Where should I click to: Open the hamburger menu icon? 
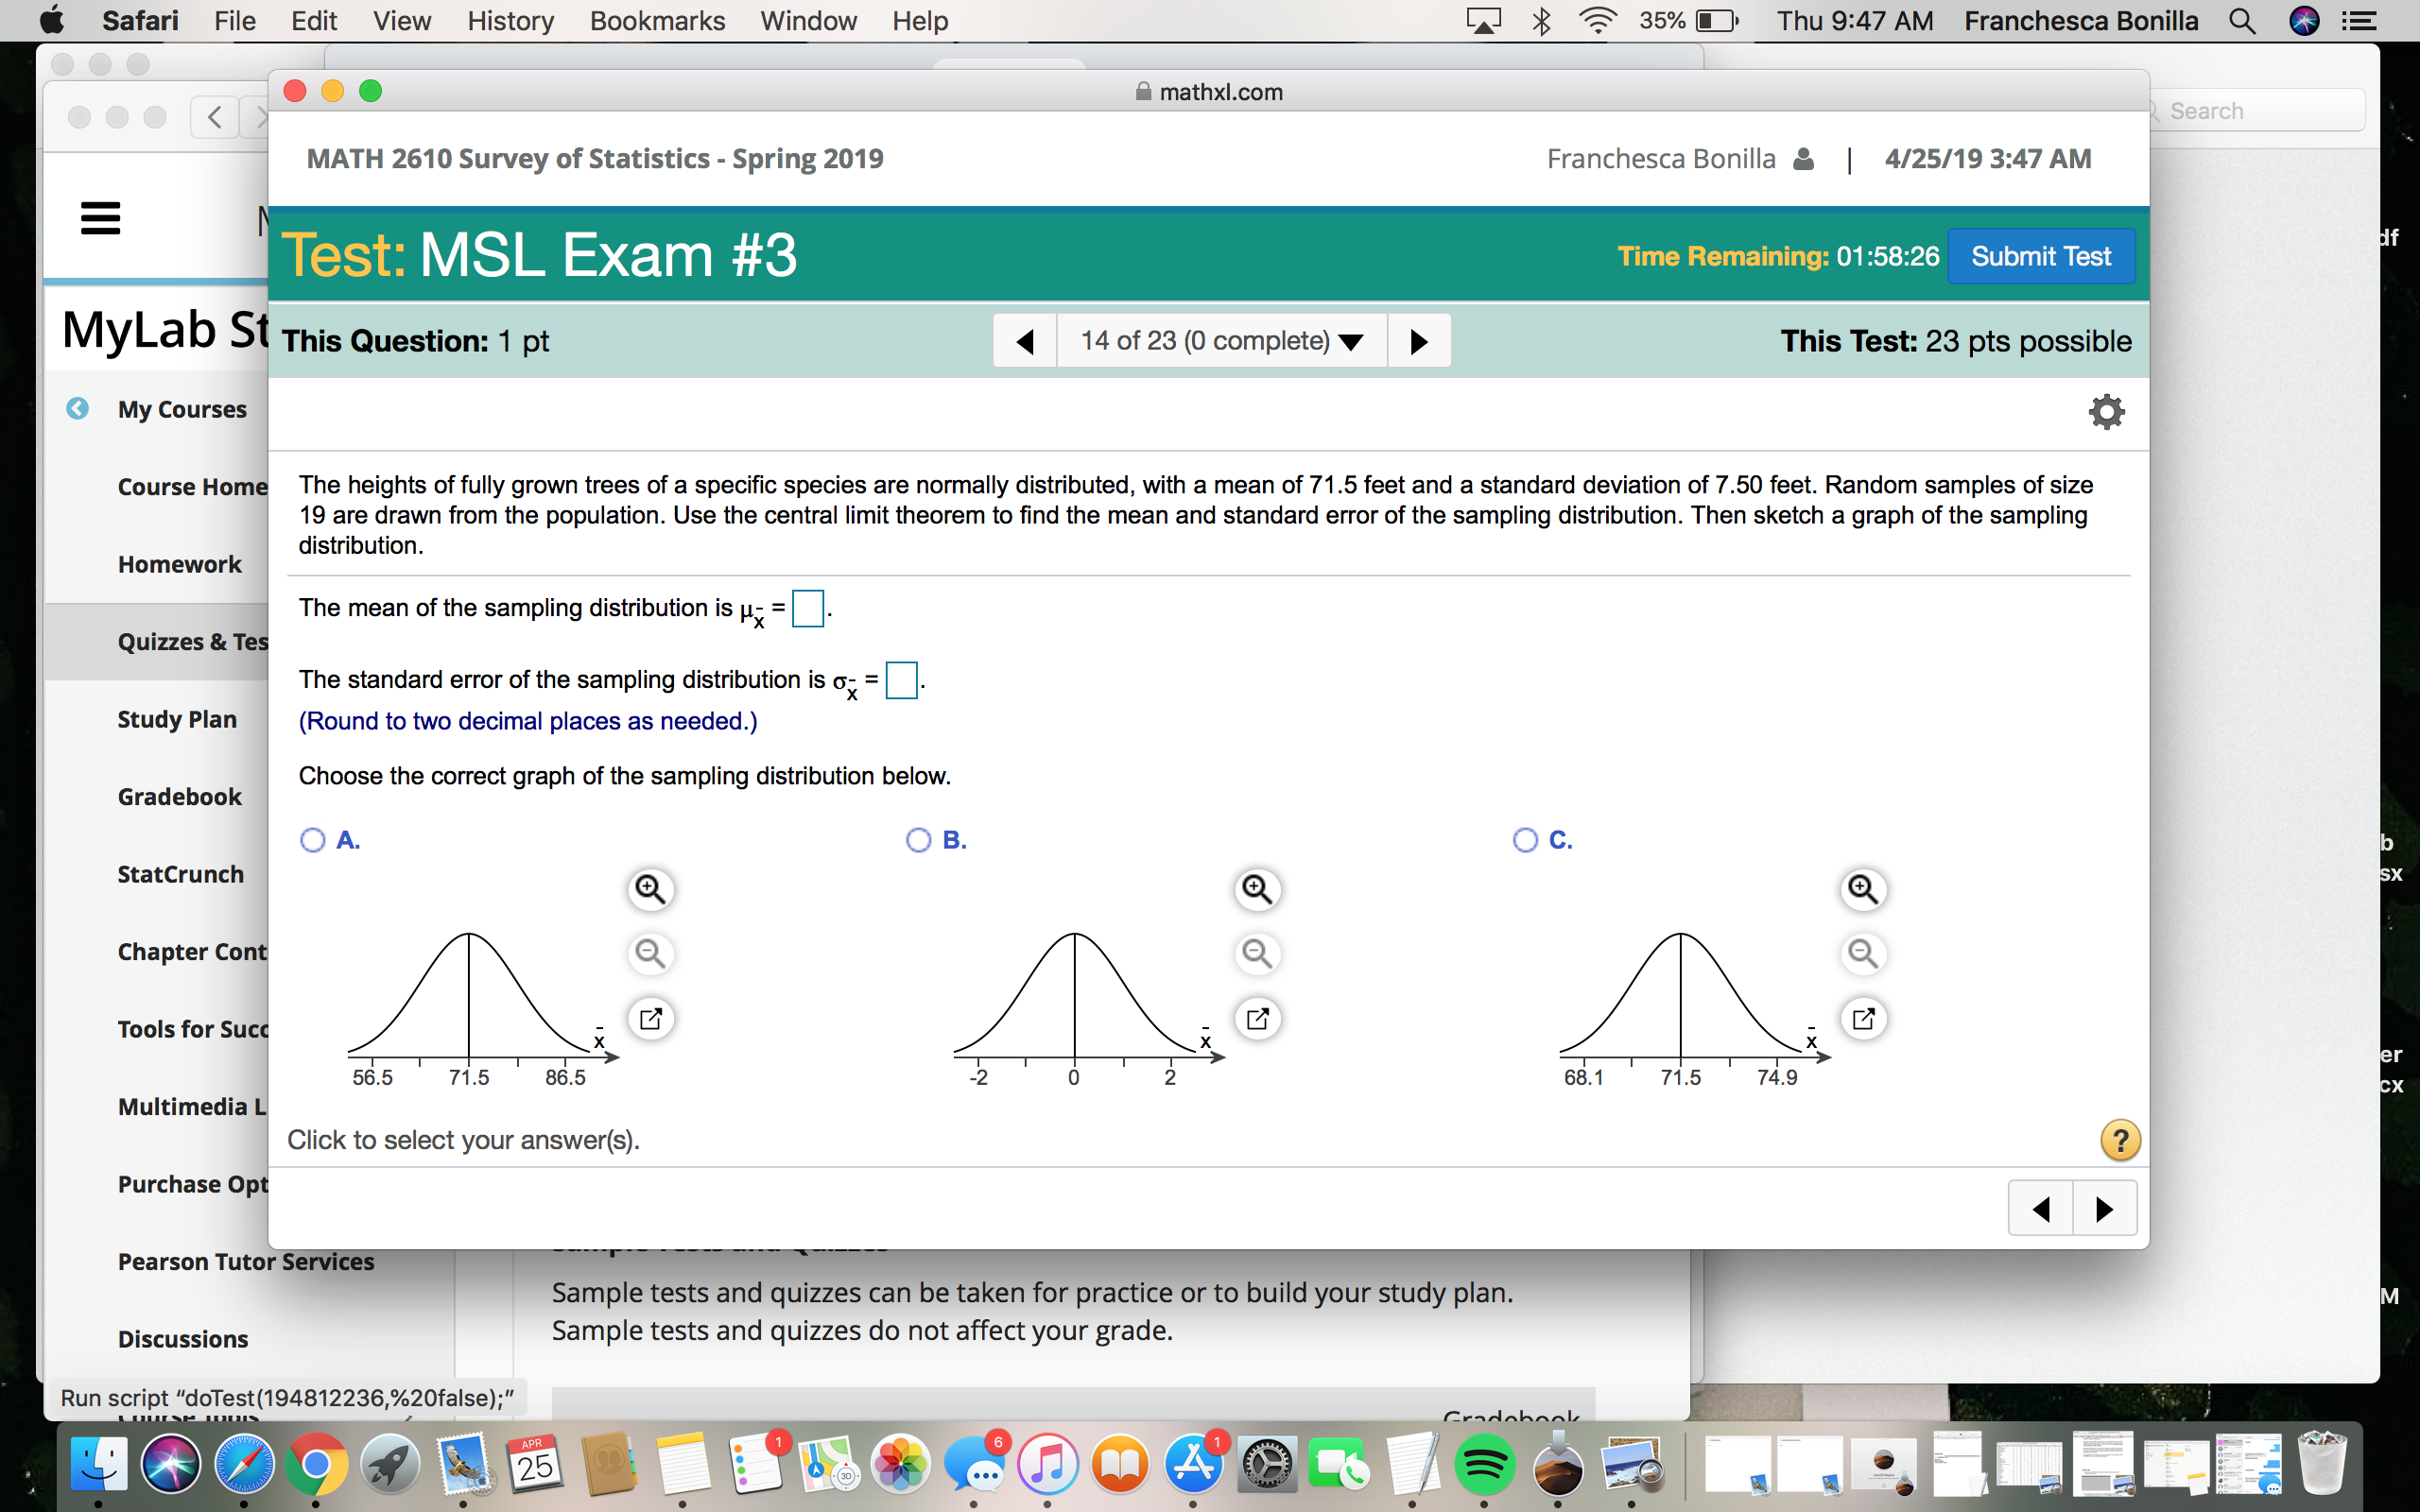point(100,217)
